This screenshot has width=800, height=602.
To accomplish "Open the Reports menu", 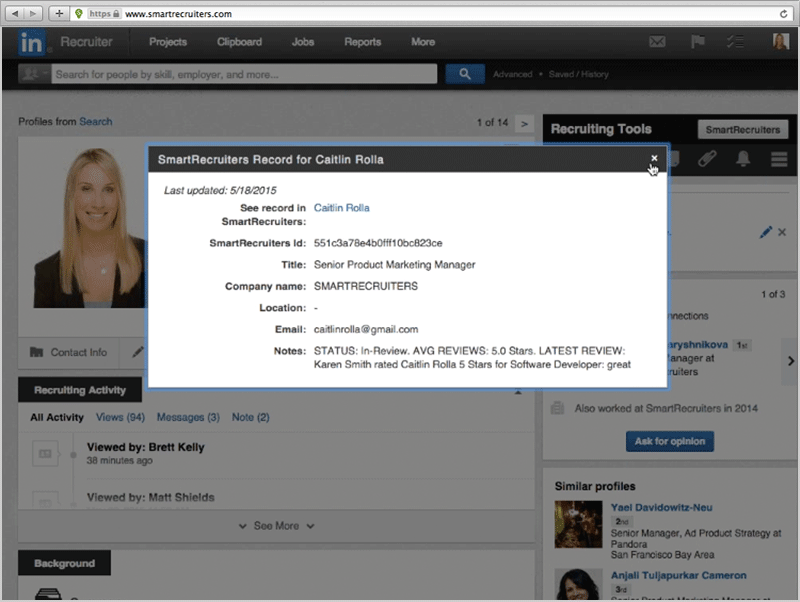I will tap(362, 42).
